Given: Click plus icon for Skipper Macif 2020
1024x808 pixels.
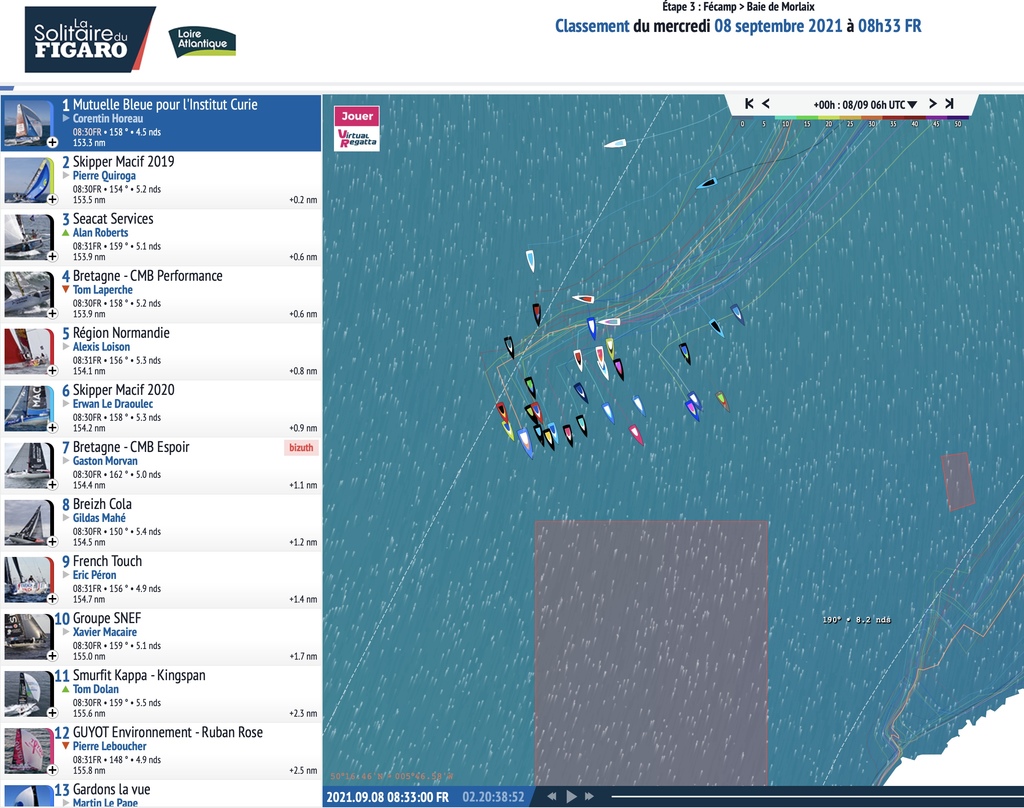Looking at the screenshot, I should coord(52,427).
